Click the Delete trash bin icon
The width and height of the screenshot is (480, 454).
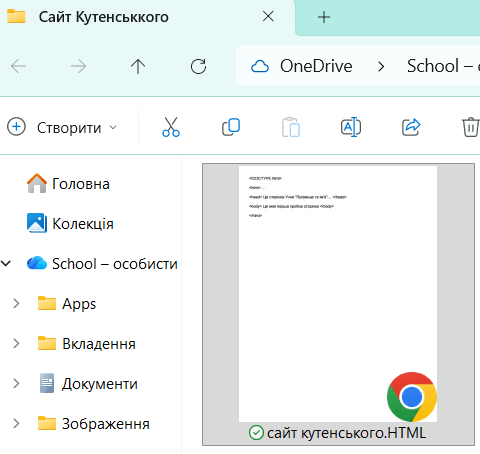pyautogui.click(x=471, y=127)
